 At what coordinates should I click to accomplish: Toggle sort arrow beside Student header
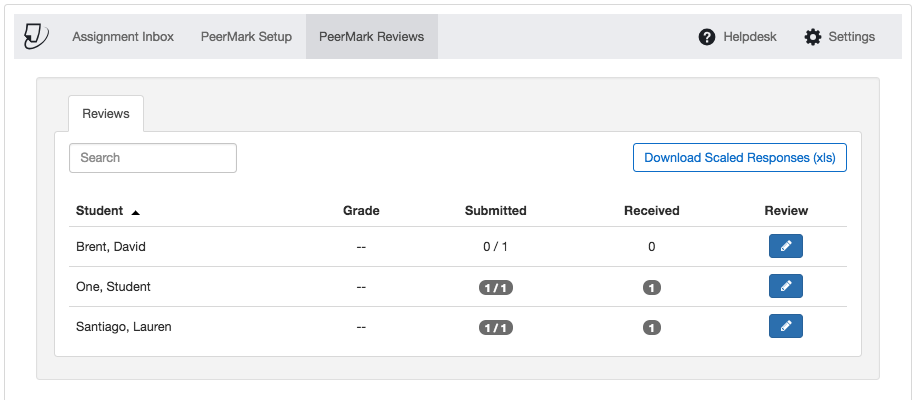tap(135, 212)
